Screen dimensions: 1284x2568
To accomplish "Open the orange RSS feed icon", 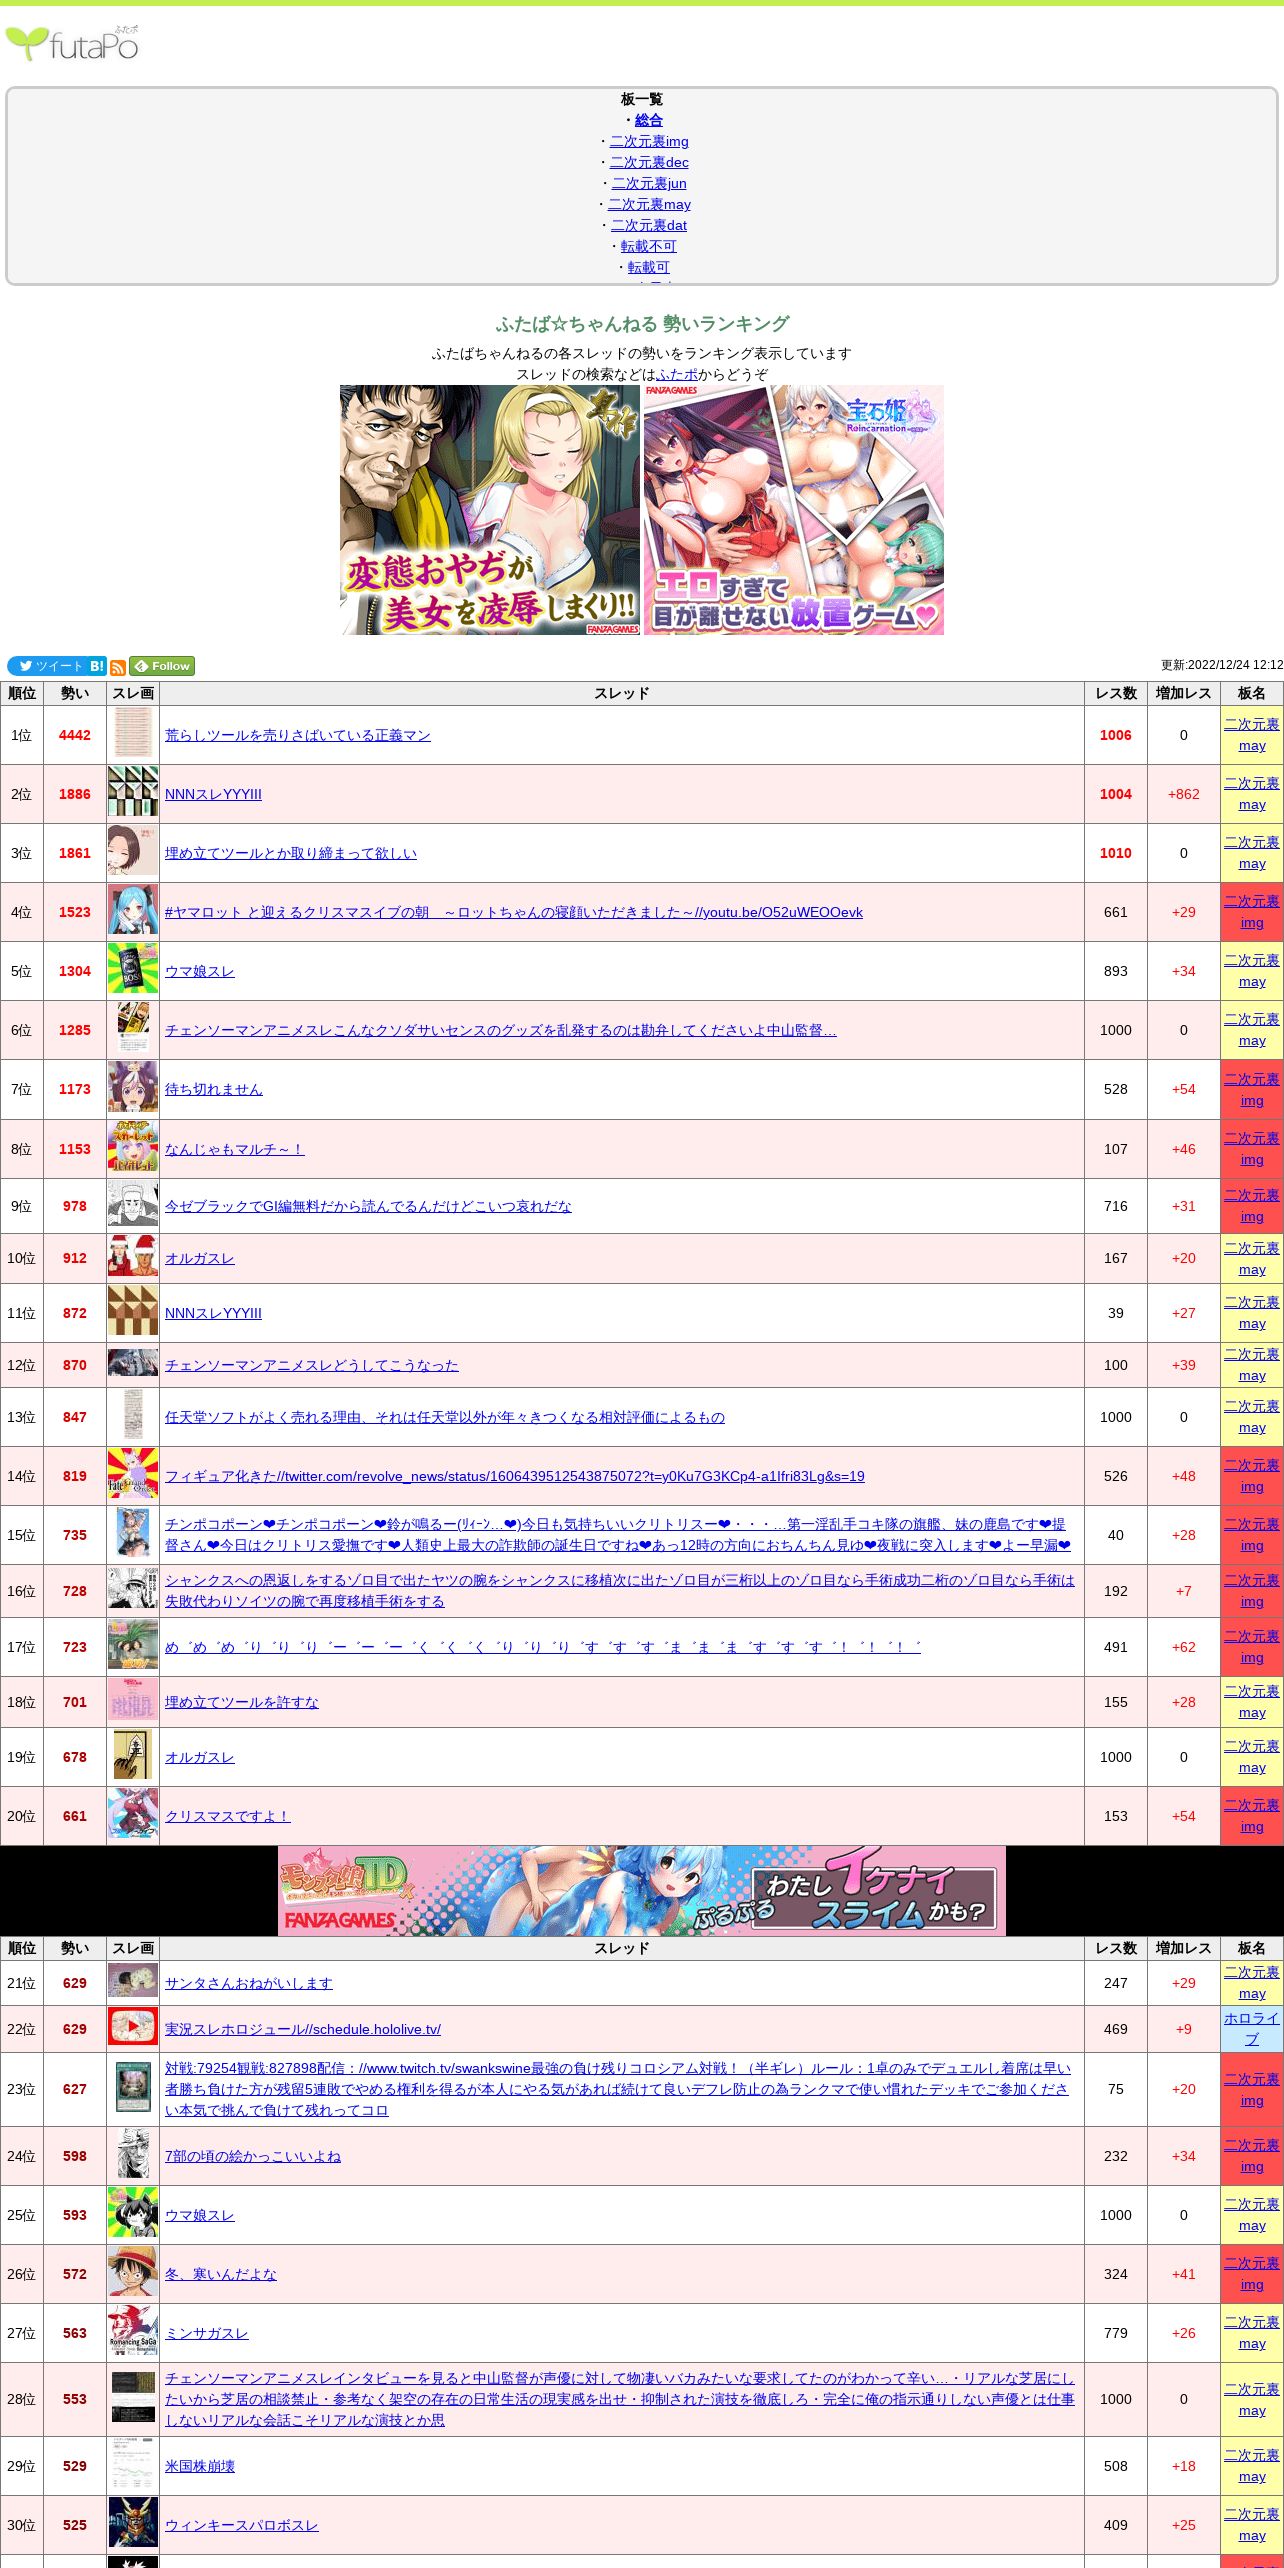I will click(x=118, y=667).
